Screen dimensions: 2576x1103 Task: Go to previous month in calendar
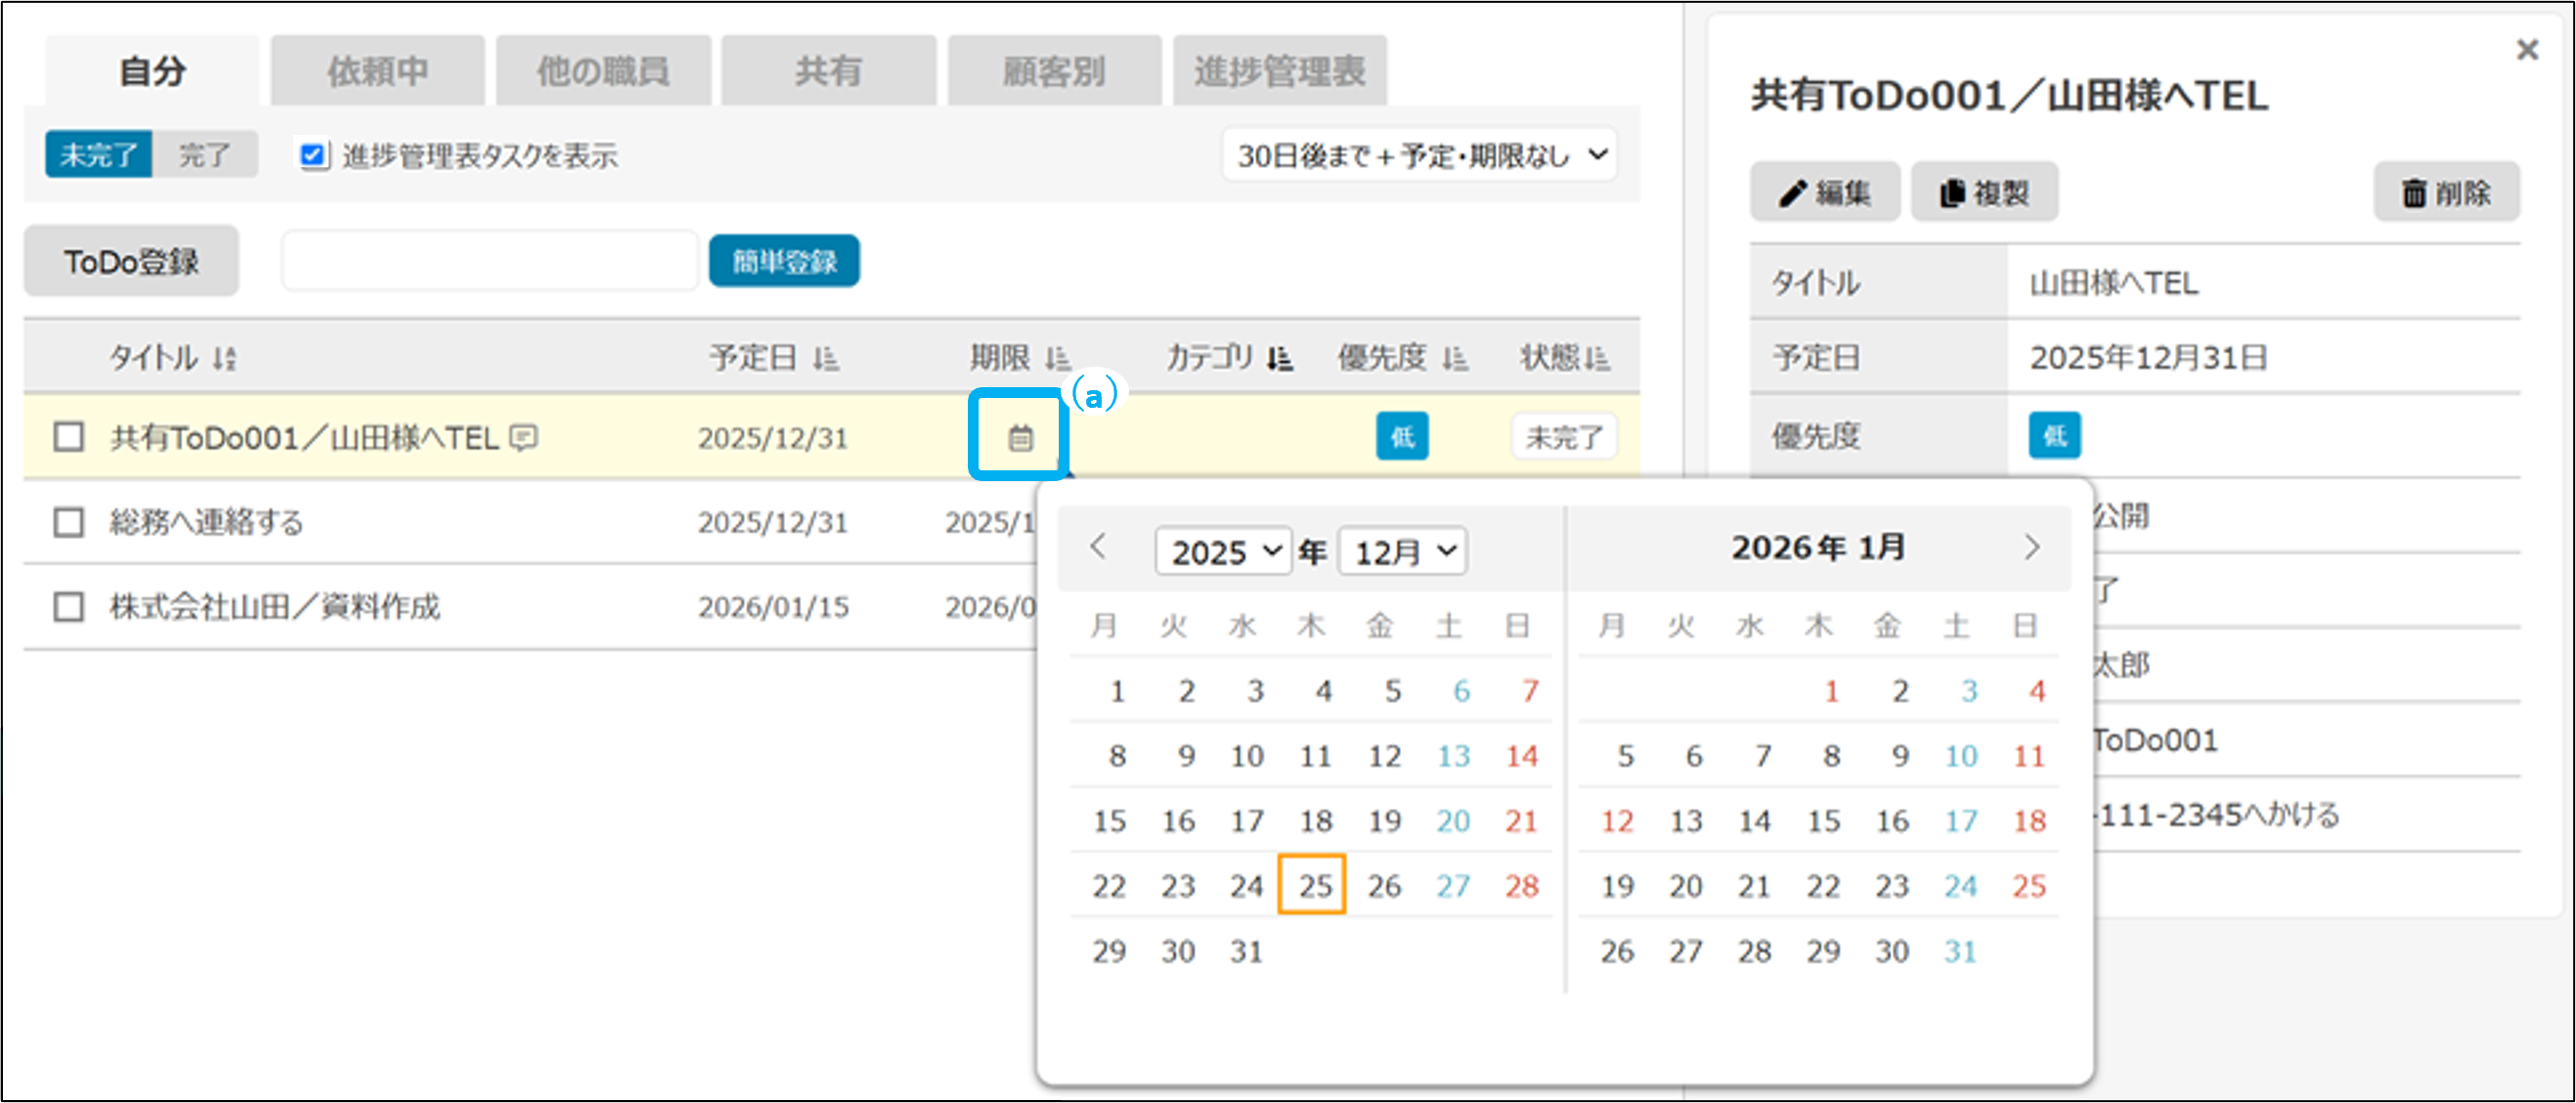pyautogui.click(x=1098, y=547)
